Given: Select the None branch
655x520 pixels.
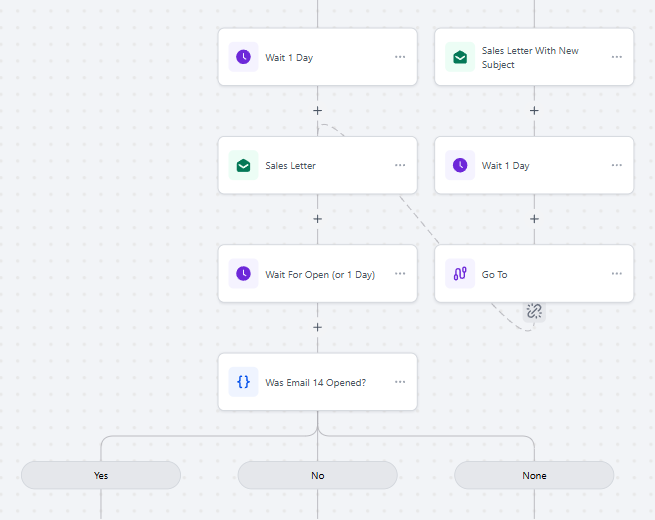Looking at the screenshot, I should pyautogui.click(x=534, y=475).
